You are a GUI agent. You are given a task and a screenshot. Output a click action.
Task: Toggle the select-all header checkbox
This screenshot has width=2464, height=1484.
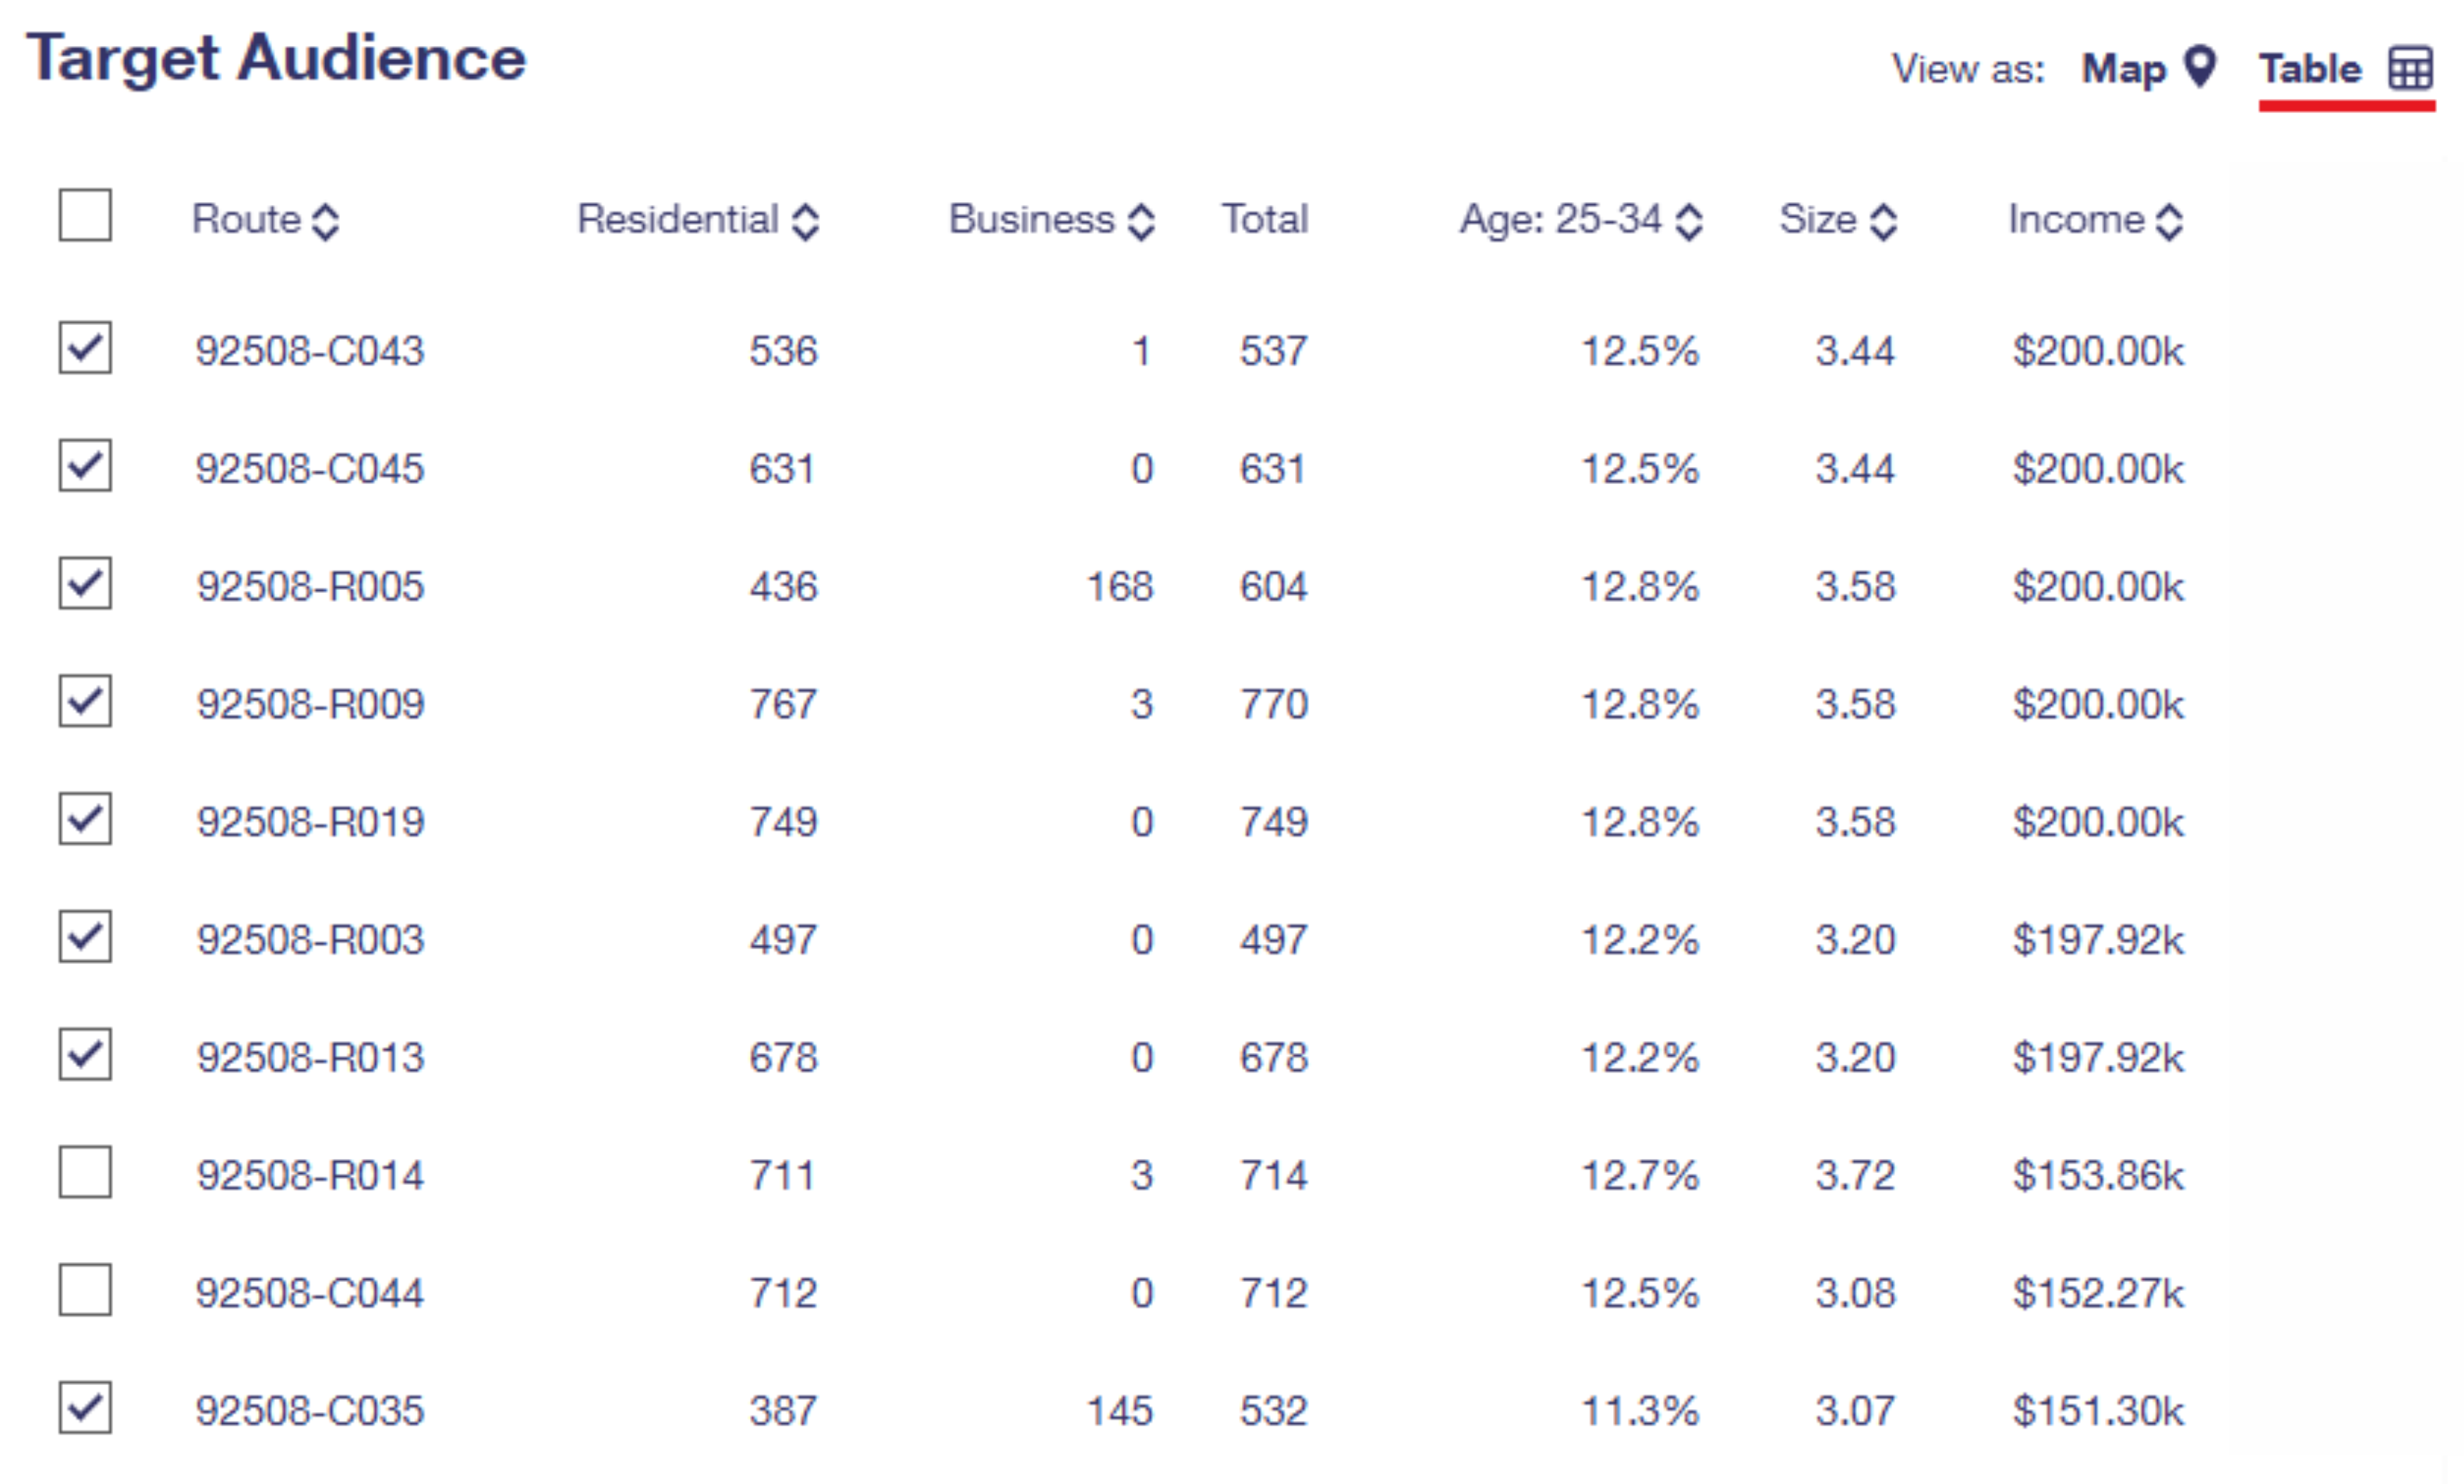(85, 215)
